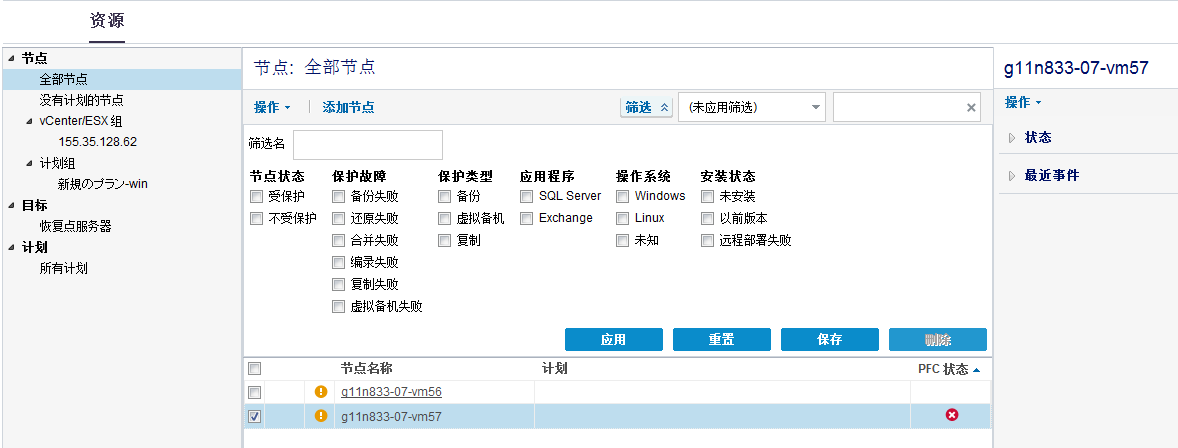Click the warning icon for g11n833-07-vm56
The height and width of the screenshot is (448, 1178).
(x=321, y=392)
